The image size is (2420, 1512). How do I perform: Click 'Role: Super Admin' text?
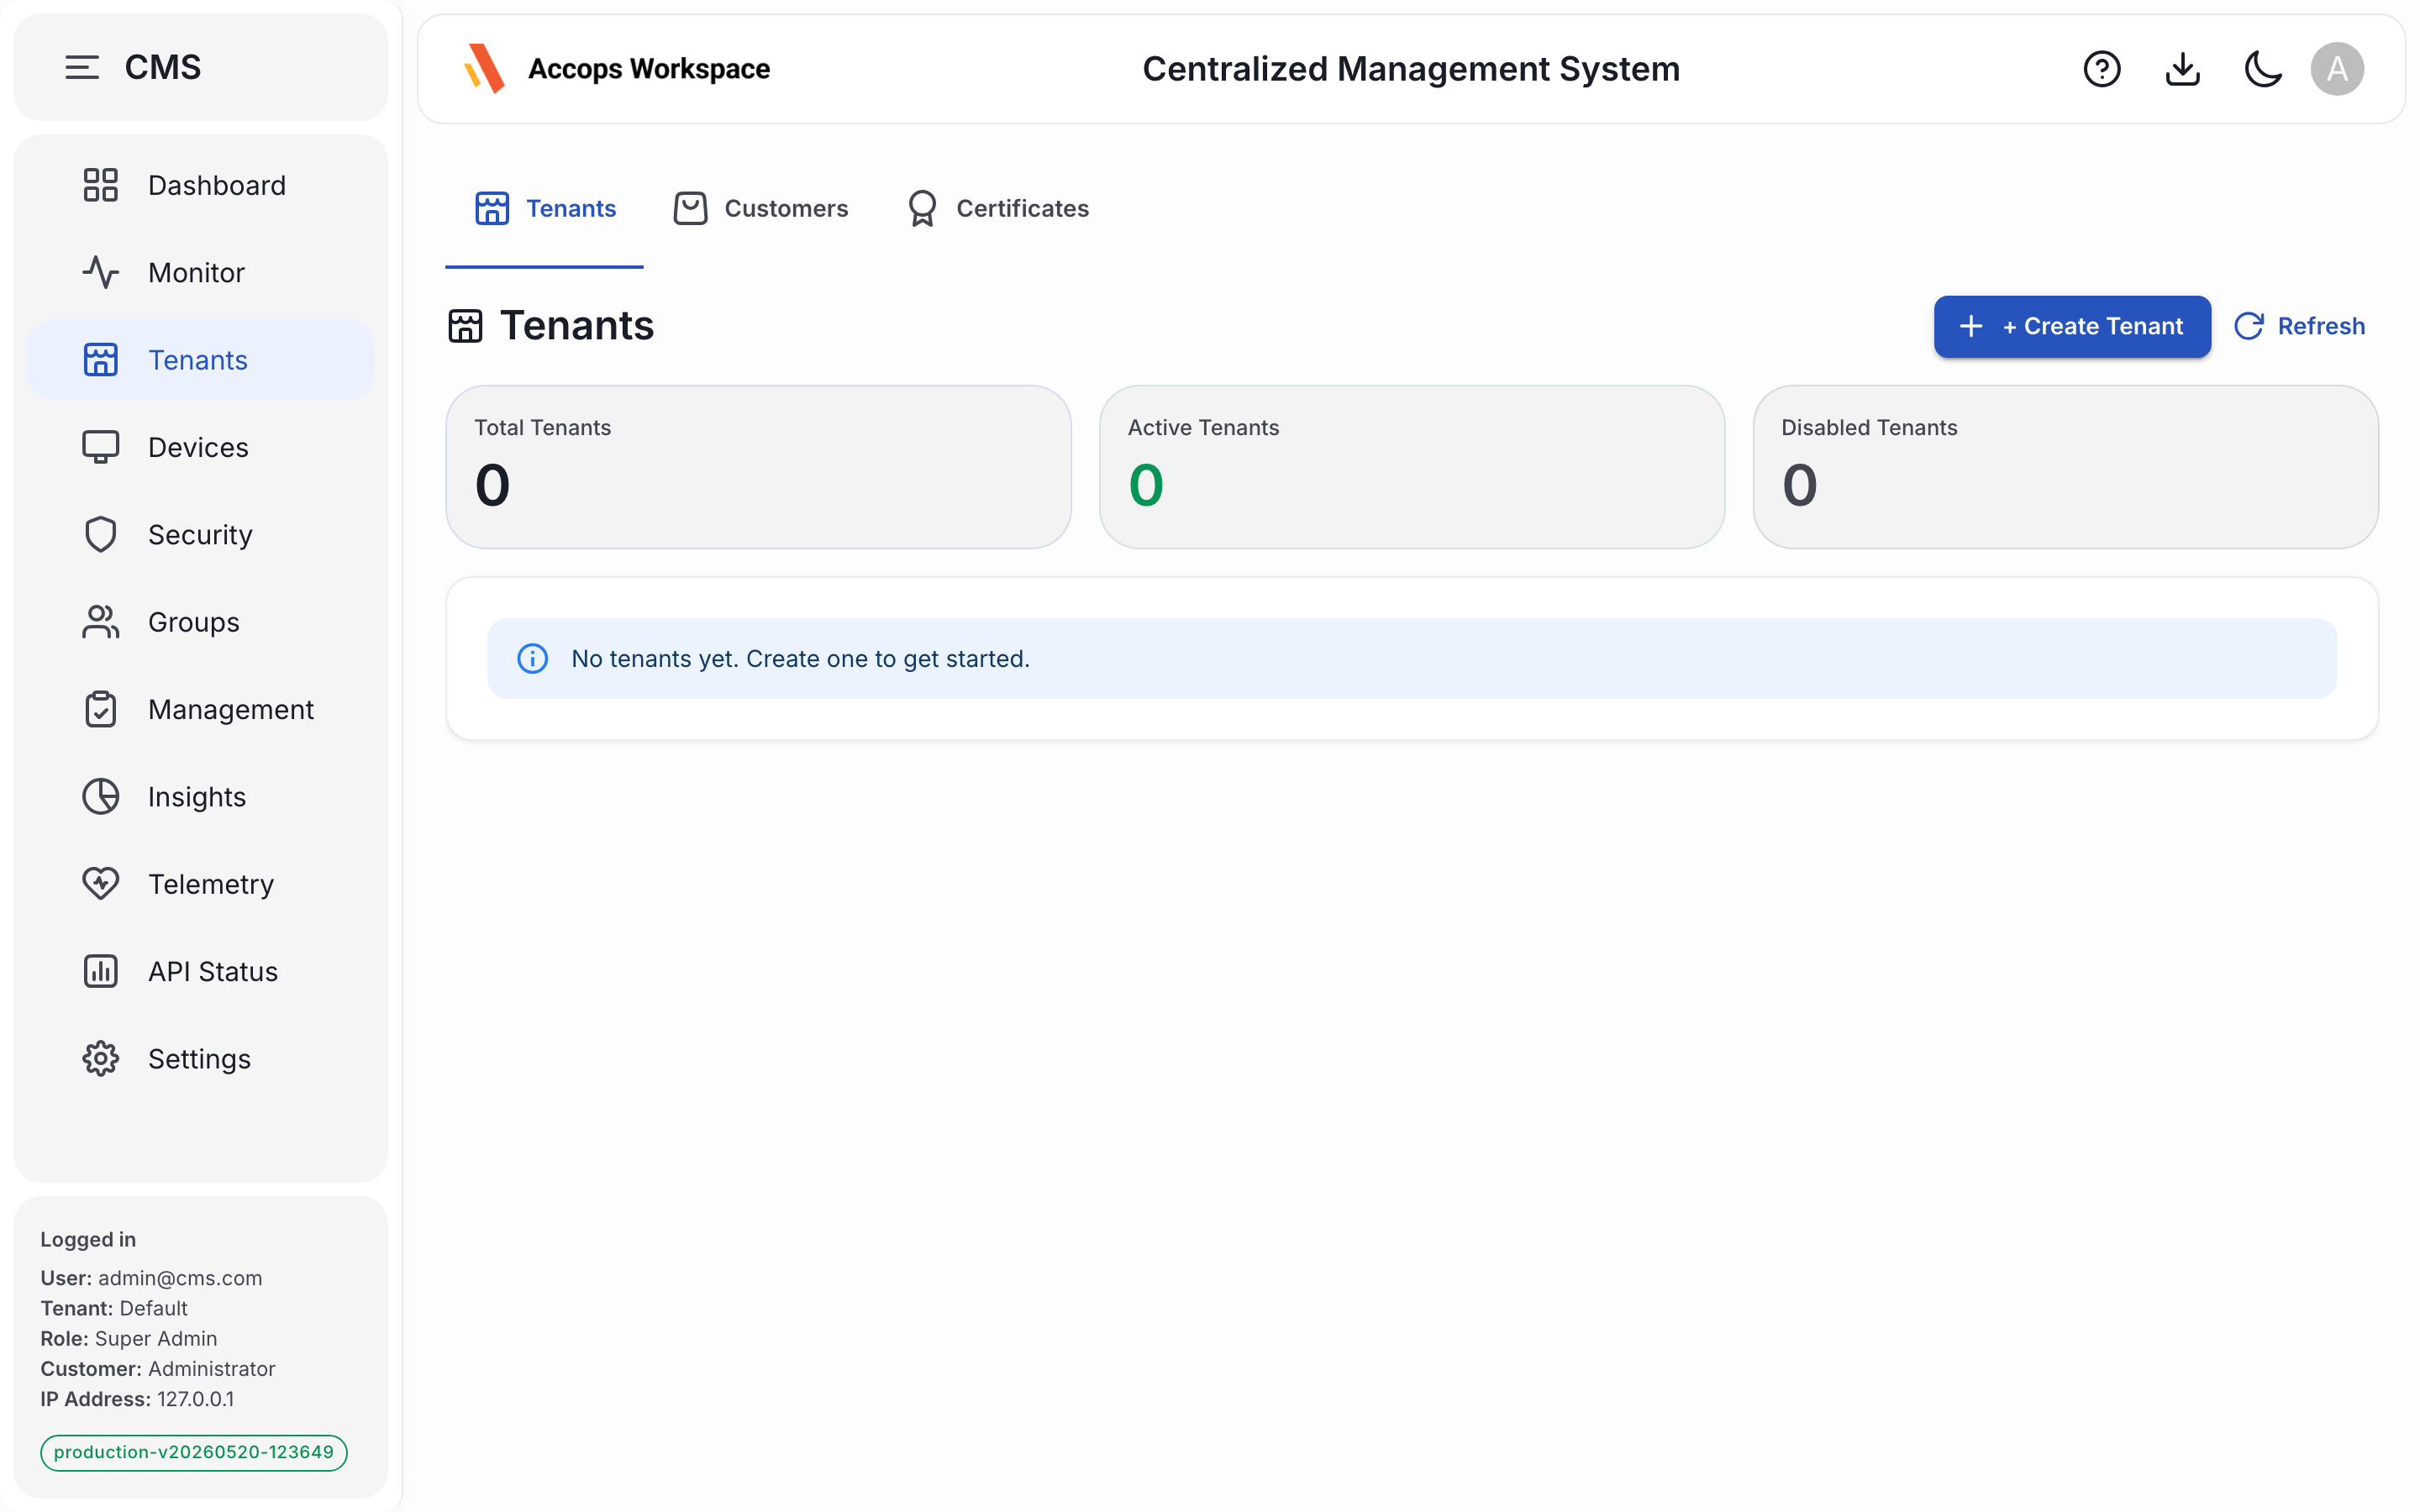[128, 1338]
